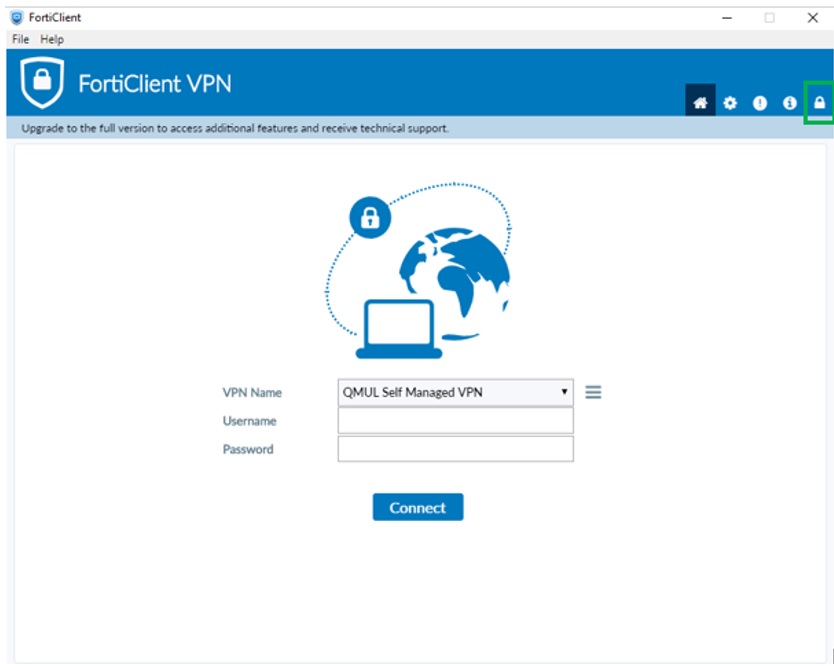Open the About info icon
The width and height of the screenshot is (834, 666).
[x=789, y=103]
